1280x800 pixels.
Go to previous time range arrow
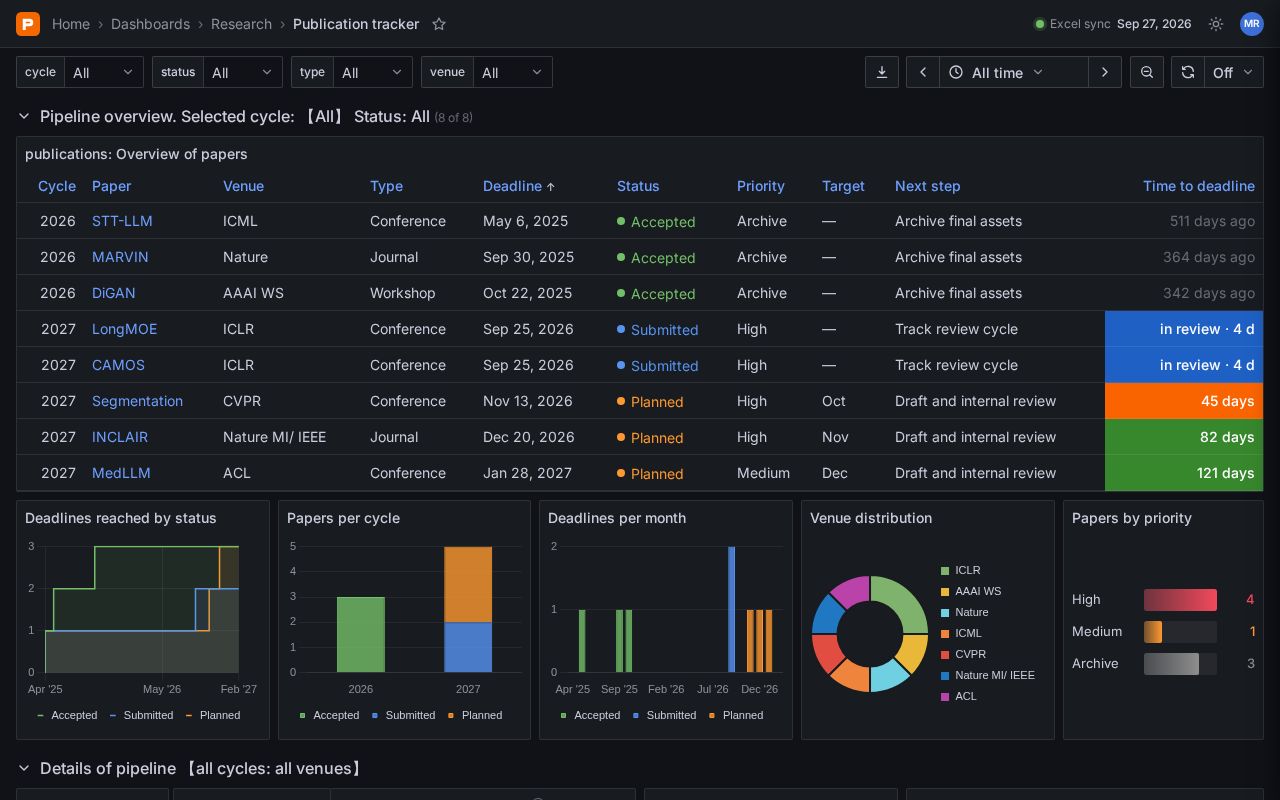[x=923, y=72]
